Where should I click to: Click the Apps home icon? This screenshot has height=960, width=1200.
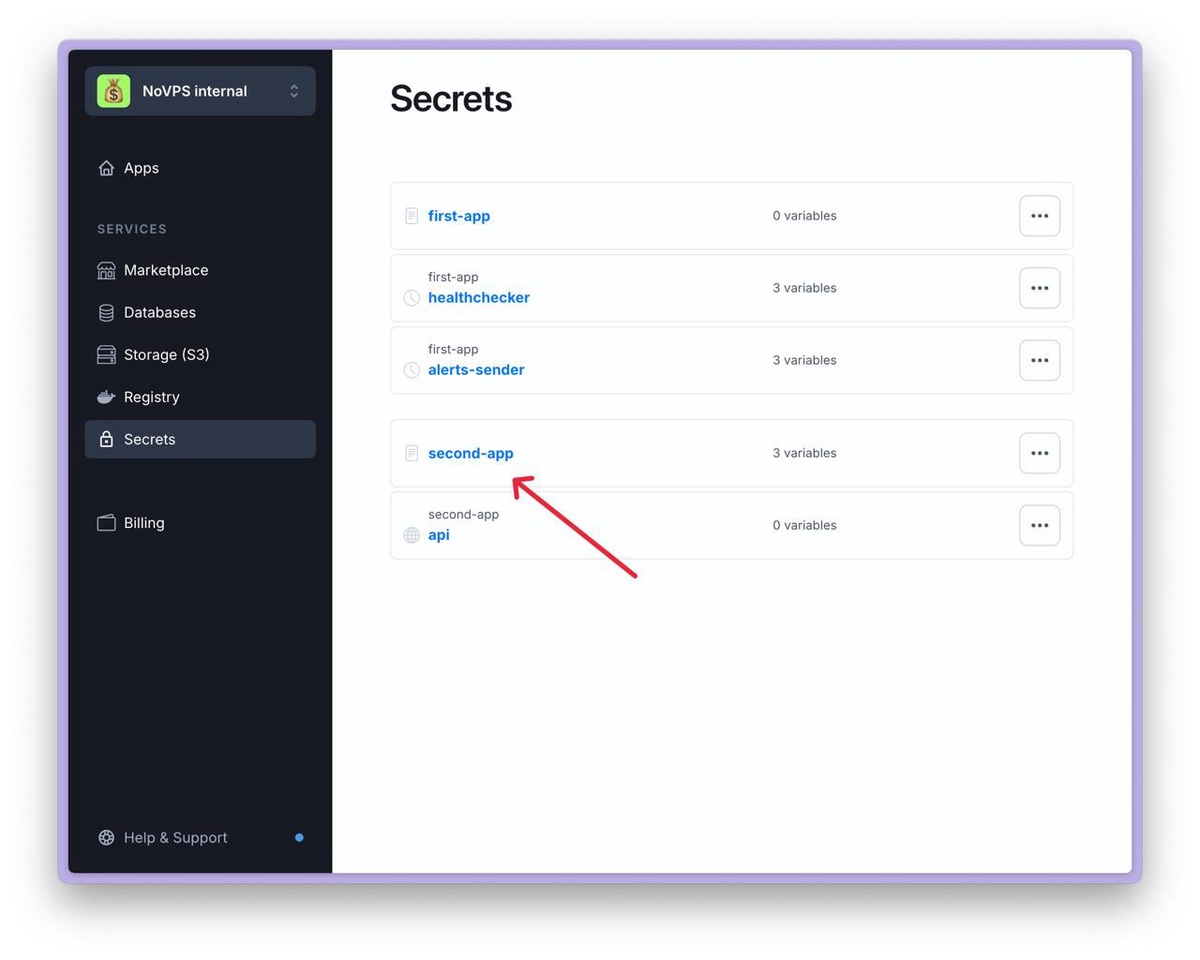pos(106,168)
